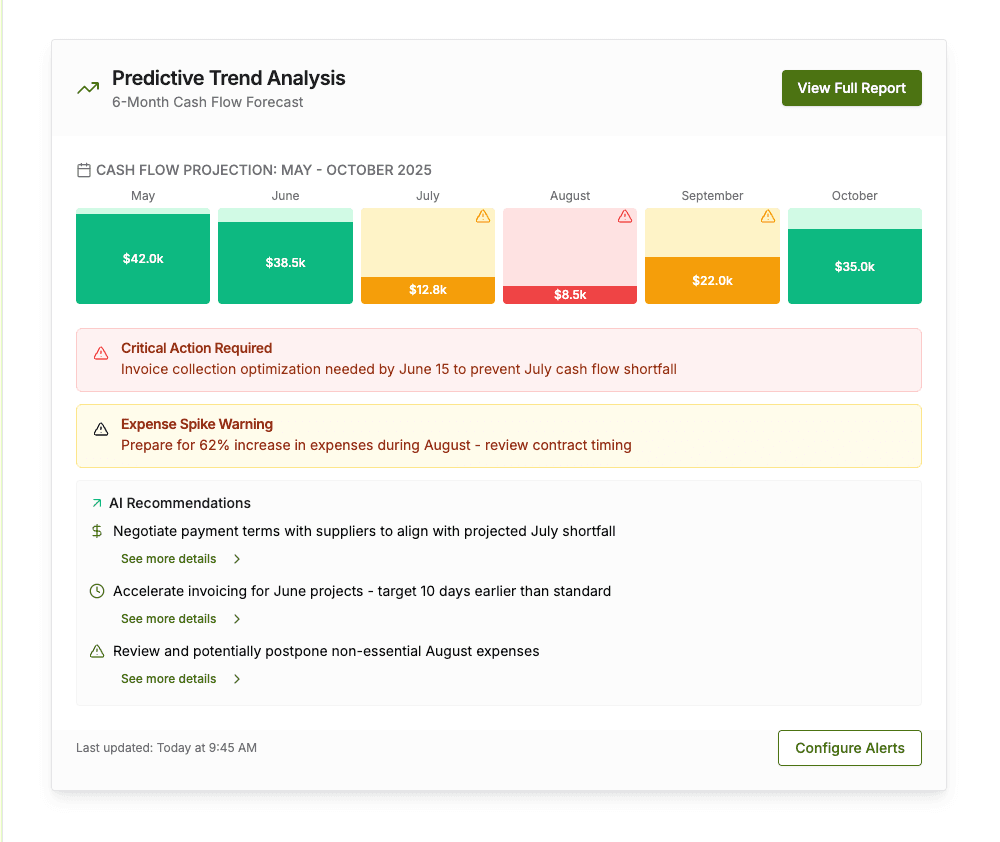Expand details for the supplier payment terms recommendation
The image size is (1000, 842).
point(168,558)
